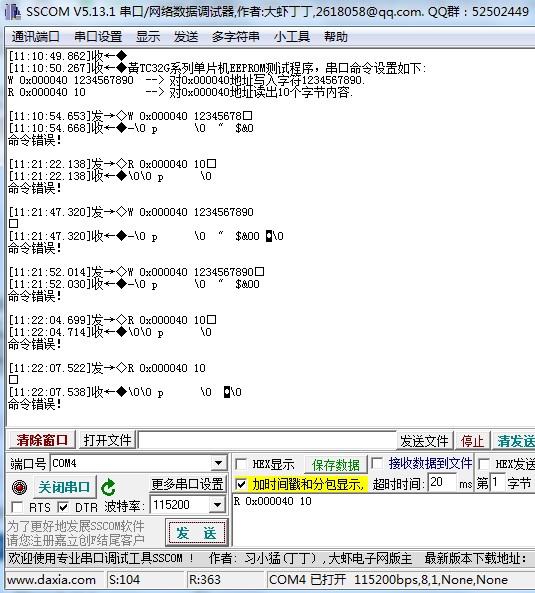
Task: Click the timeout 20 ms input field
Action: point(442,483)
